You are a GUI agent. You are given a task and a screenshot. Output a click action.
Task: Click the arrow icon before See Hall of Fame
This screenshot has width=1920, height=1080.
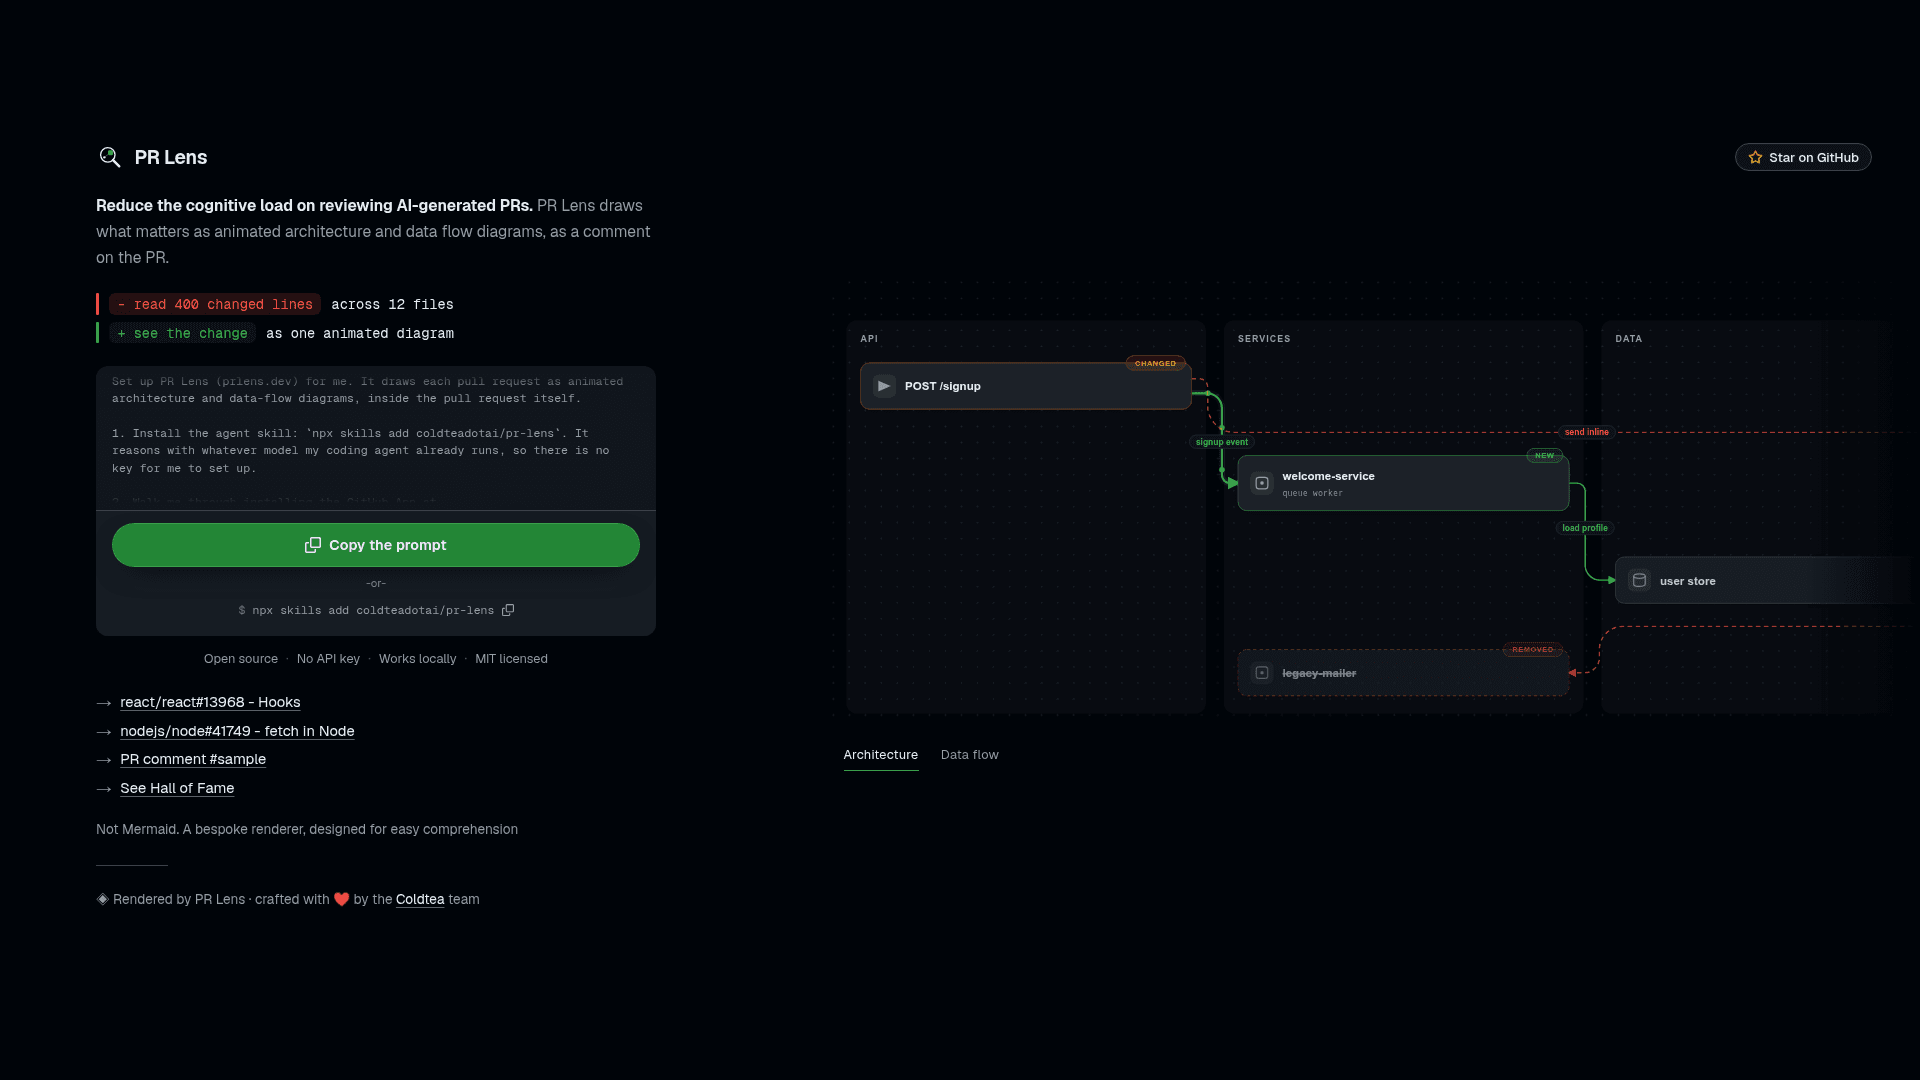[x=104, y=789]
